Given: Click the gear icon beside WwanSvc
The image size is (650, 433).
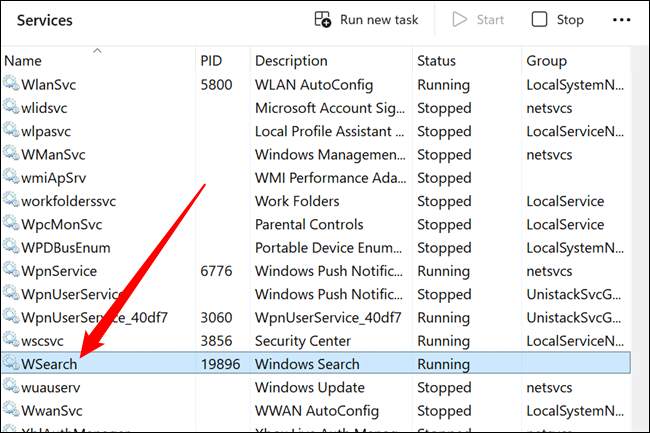Looking at the screenshot, I should point(11,409).
